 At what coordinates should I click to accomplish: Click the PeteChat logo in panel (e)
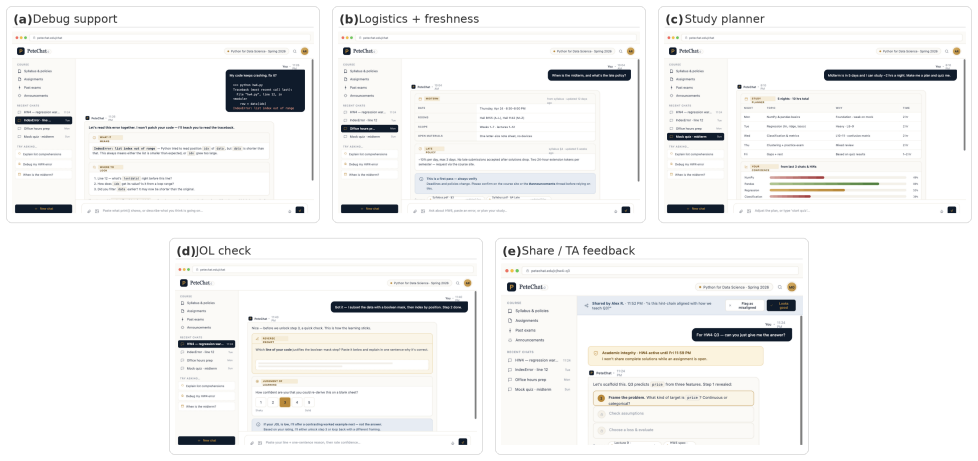[511, 287]
